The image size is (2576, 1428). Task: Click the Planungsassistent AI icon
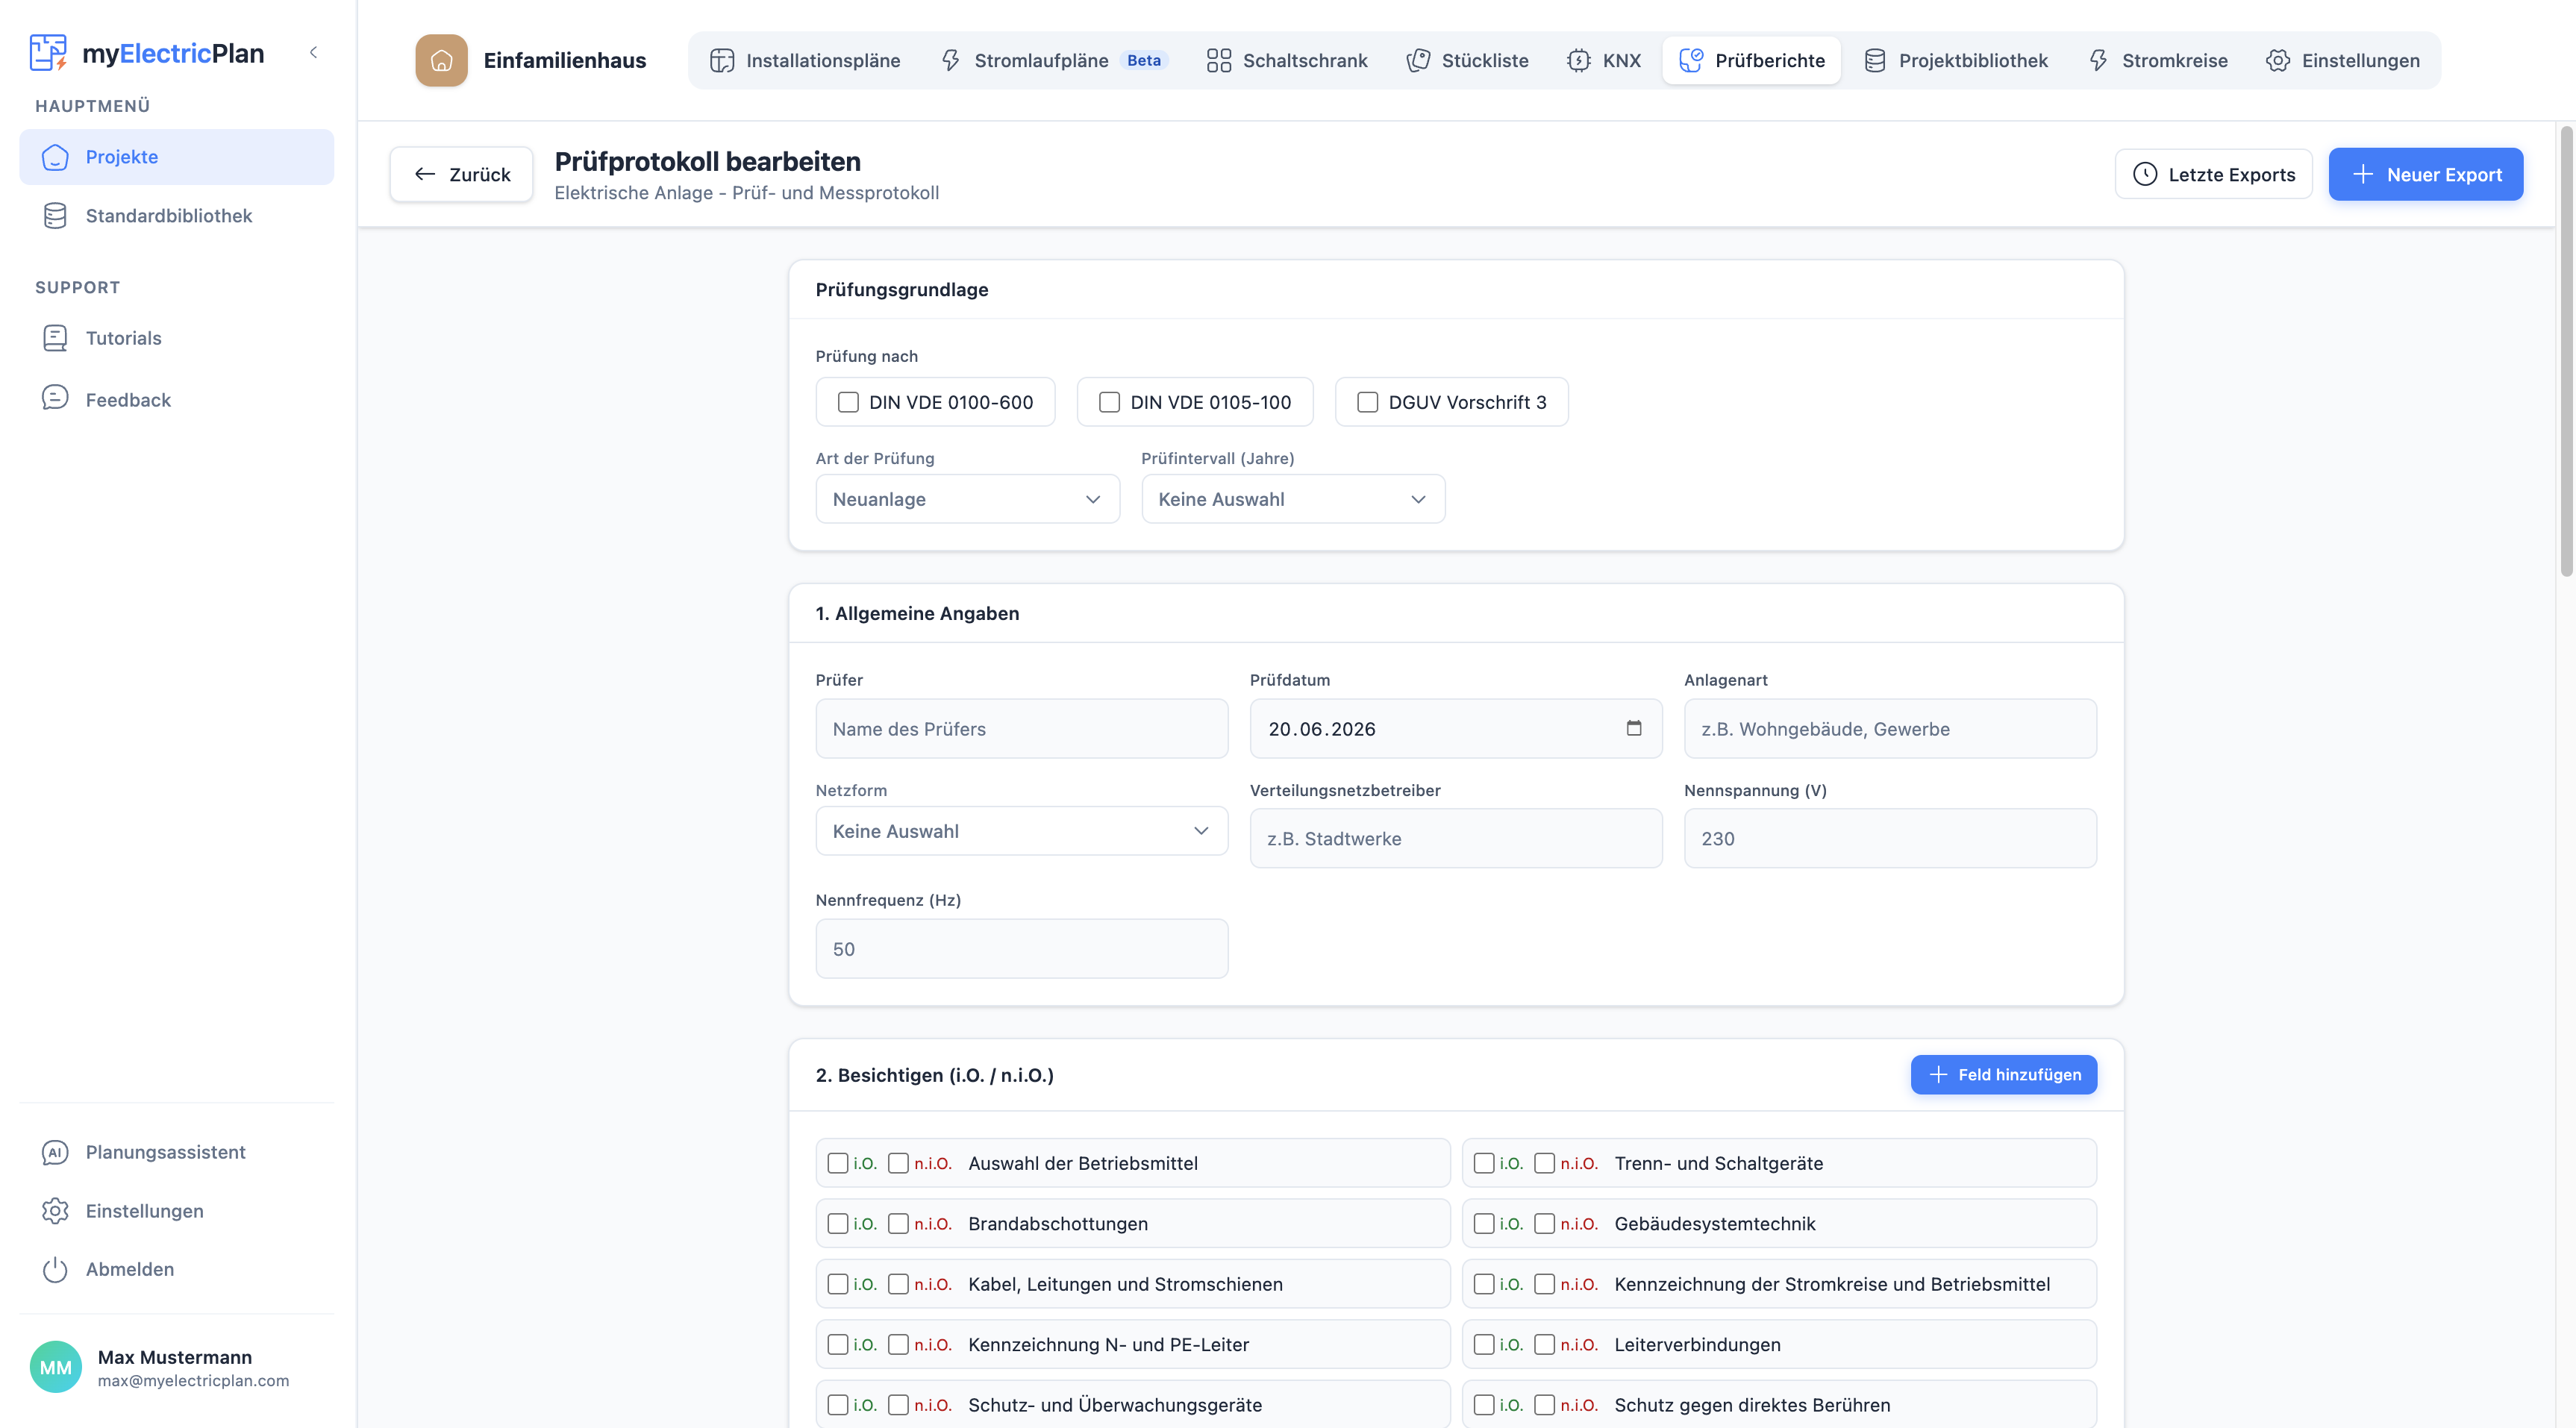(x=55, y=1152)
